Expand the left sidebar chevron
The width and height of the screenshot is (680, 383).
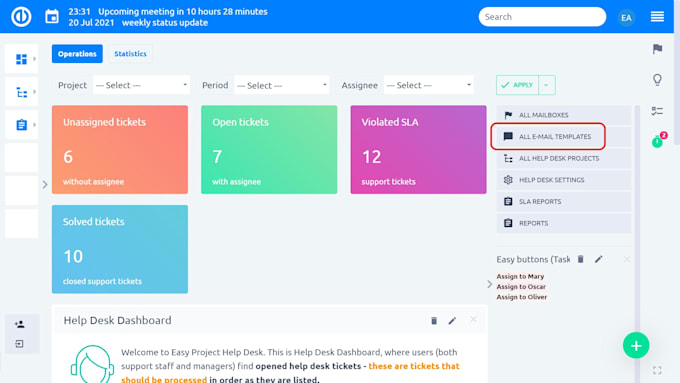[x=45, y=184]
